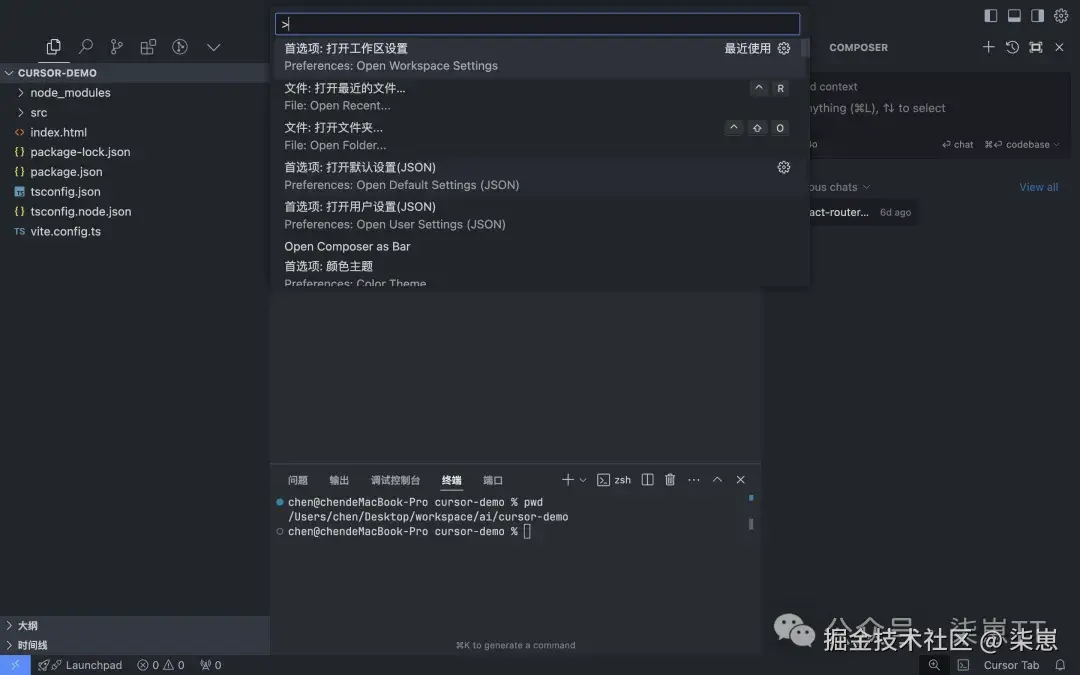Click View all previous chats link
This screenshot has height=675, width=1080.
point(1039,187)
